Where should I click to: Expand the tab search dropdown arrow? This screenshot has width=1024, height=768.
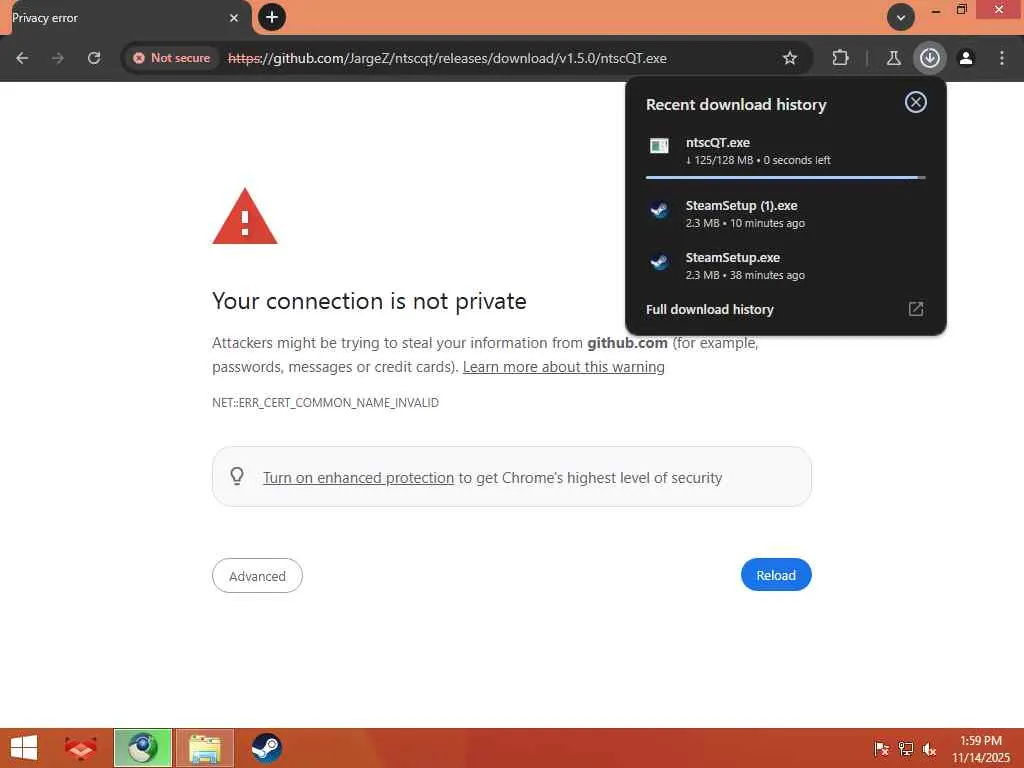901,17
